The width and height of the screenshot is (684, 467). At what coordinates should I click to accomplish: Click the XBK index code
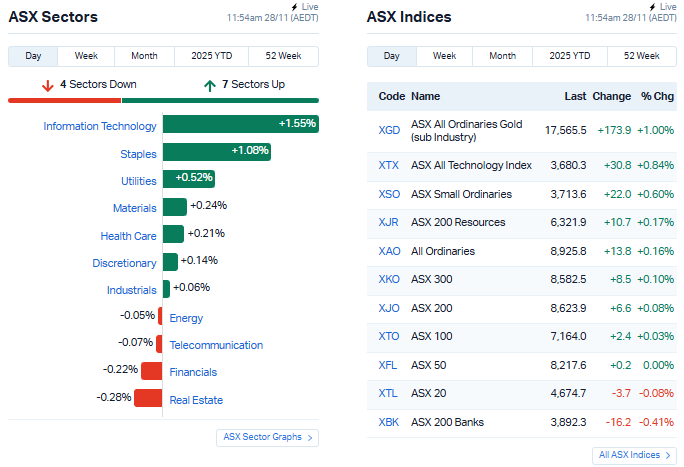[389, 422]
